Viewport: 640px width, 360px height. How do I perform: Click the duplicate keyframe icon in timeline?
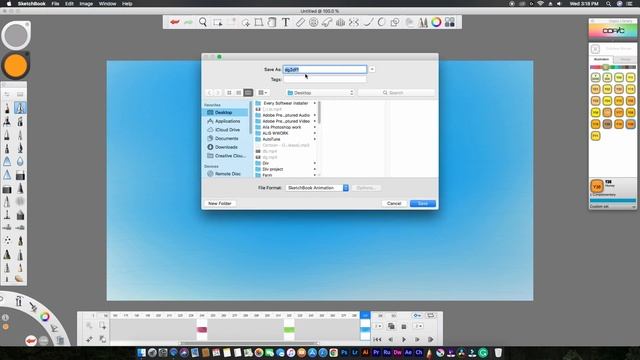(391, 326)
